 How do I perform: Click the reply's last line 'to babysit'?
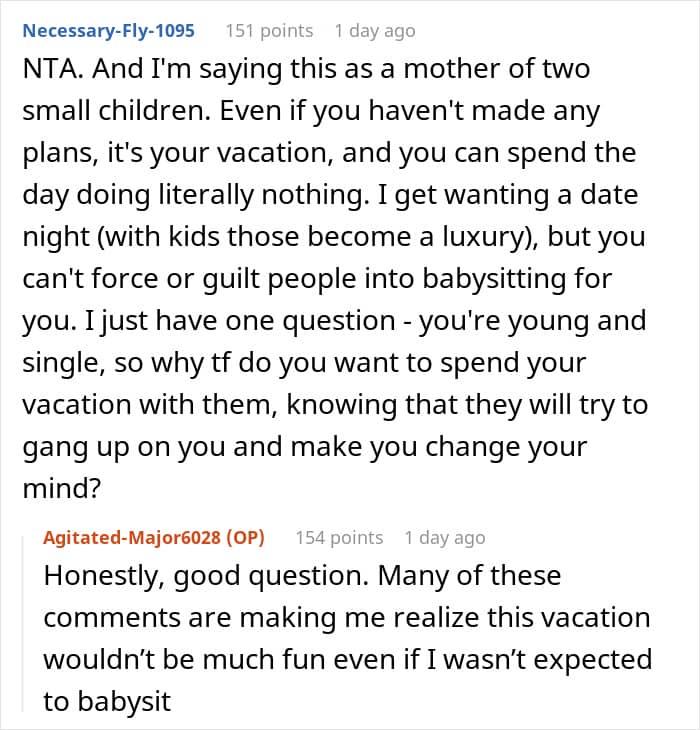point(107,700)
